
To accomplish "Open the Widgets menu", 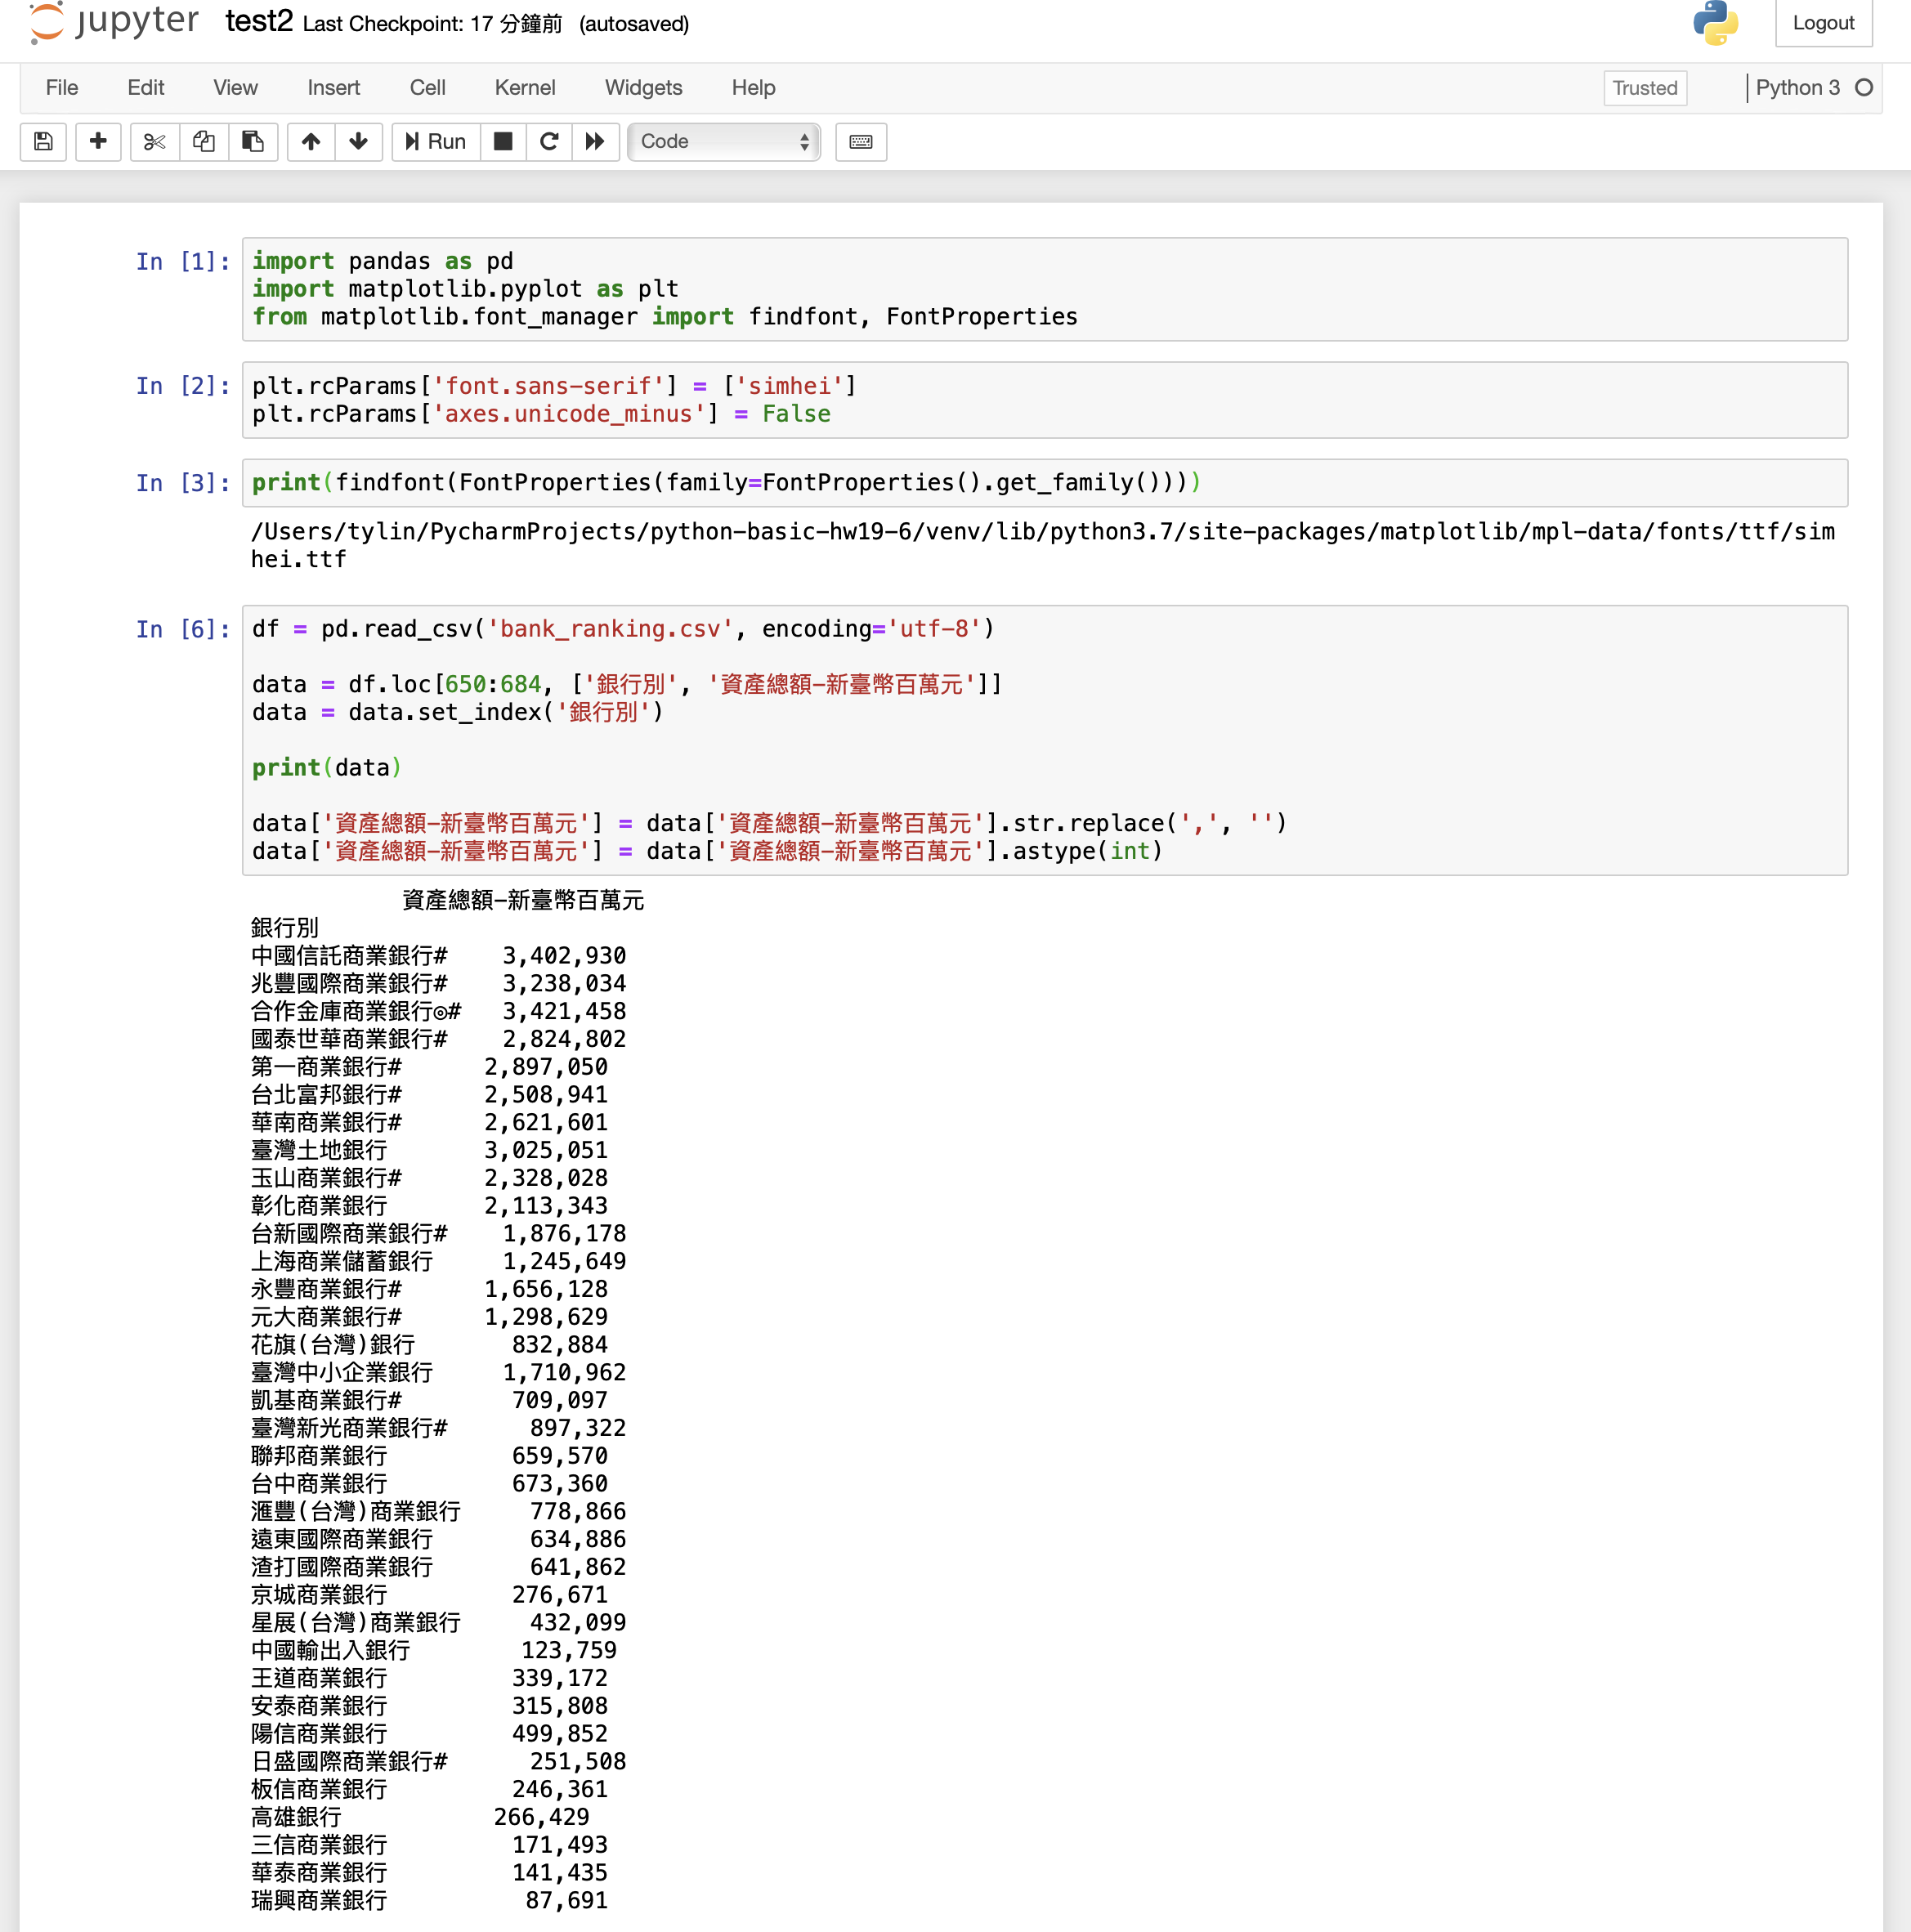I will 643,88.
